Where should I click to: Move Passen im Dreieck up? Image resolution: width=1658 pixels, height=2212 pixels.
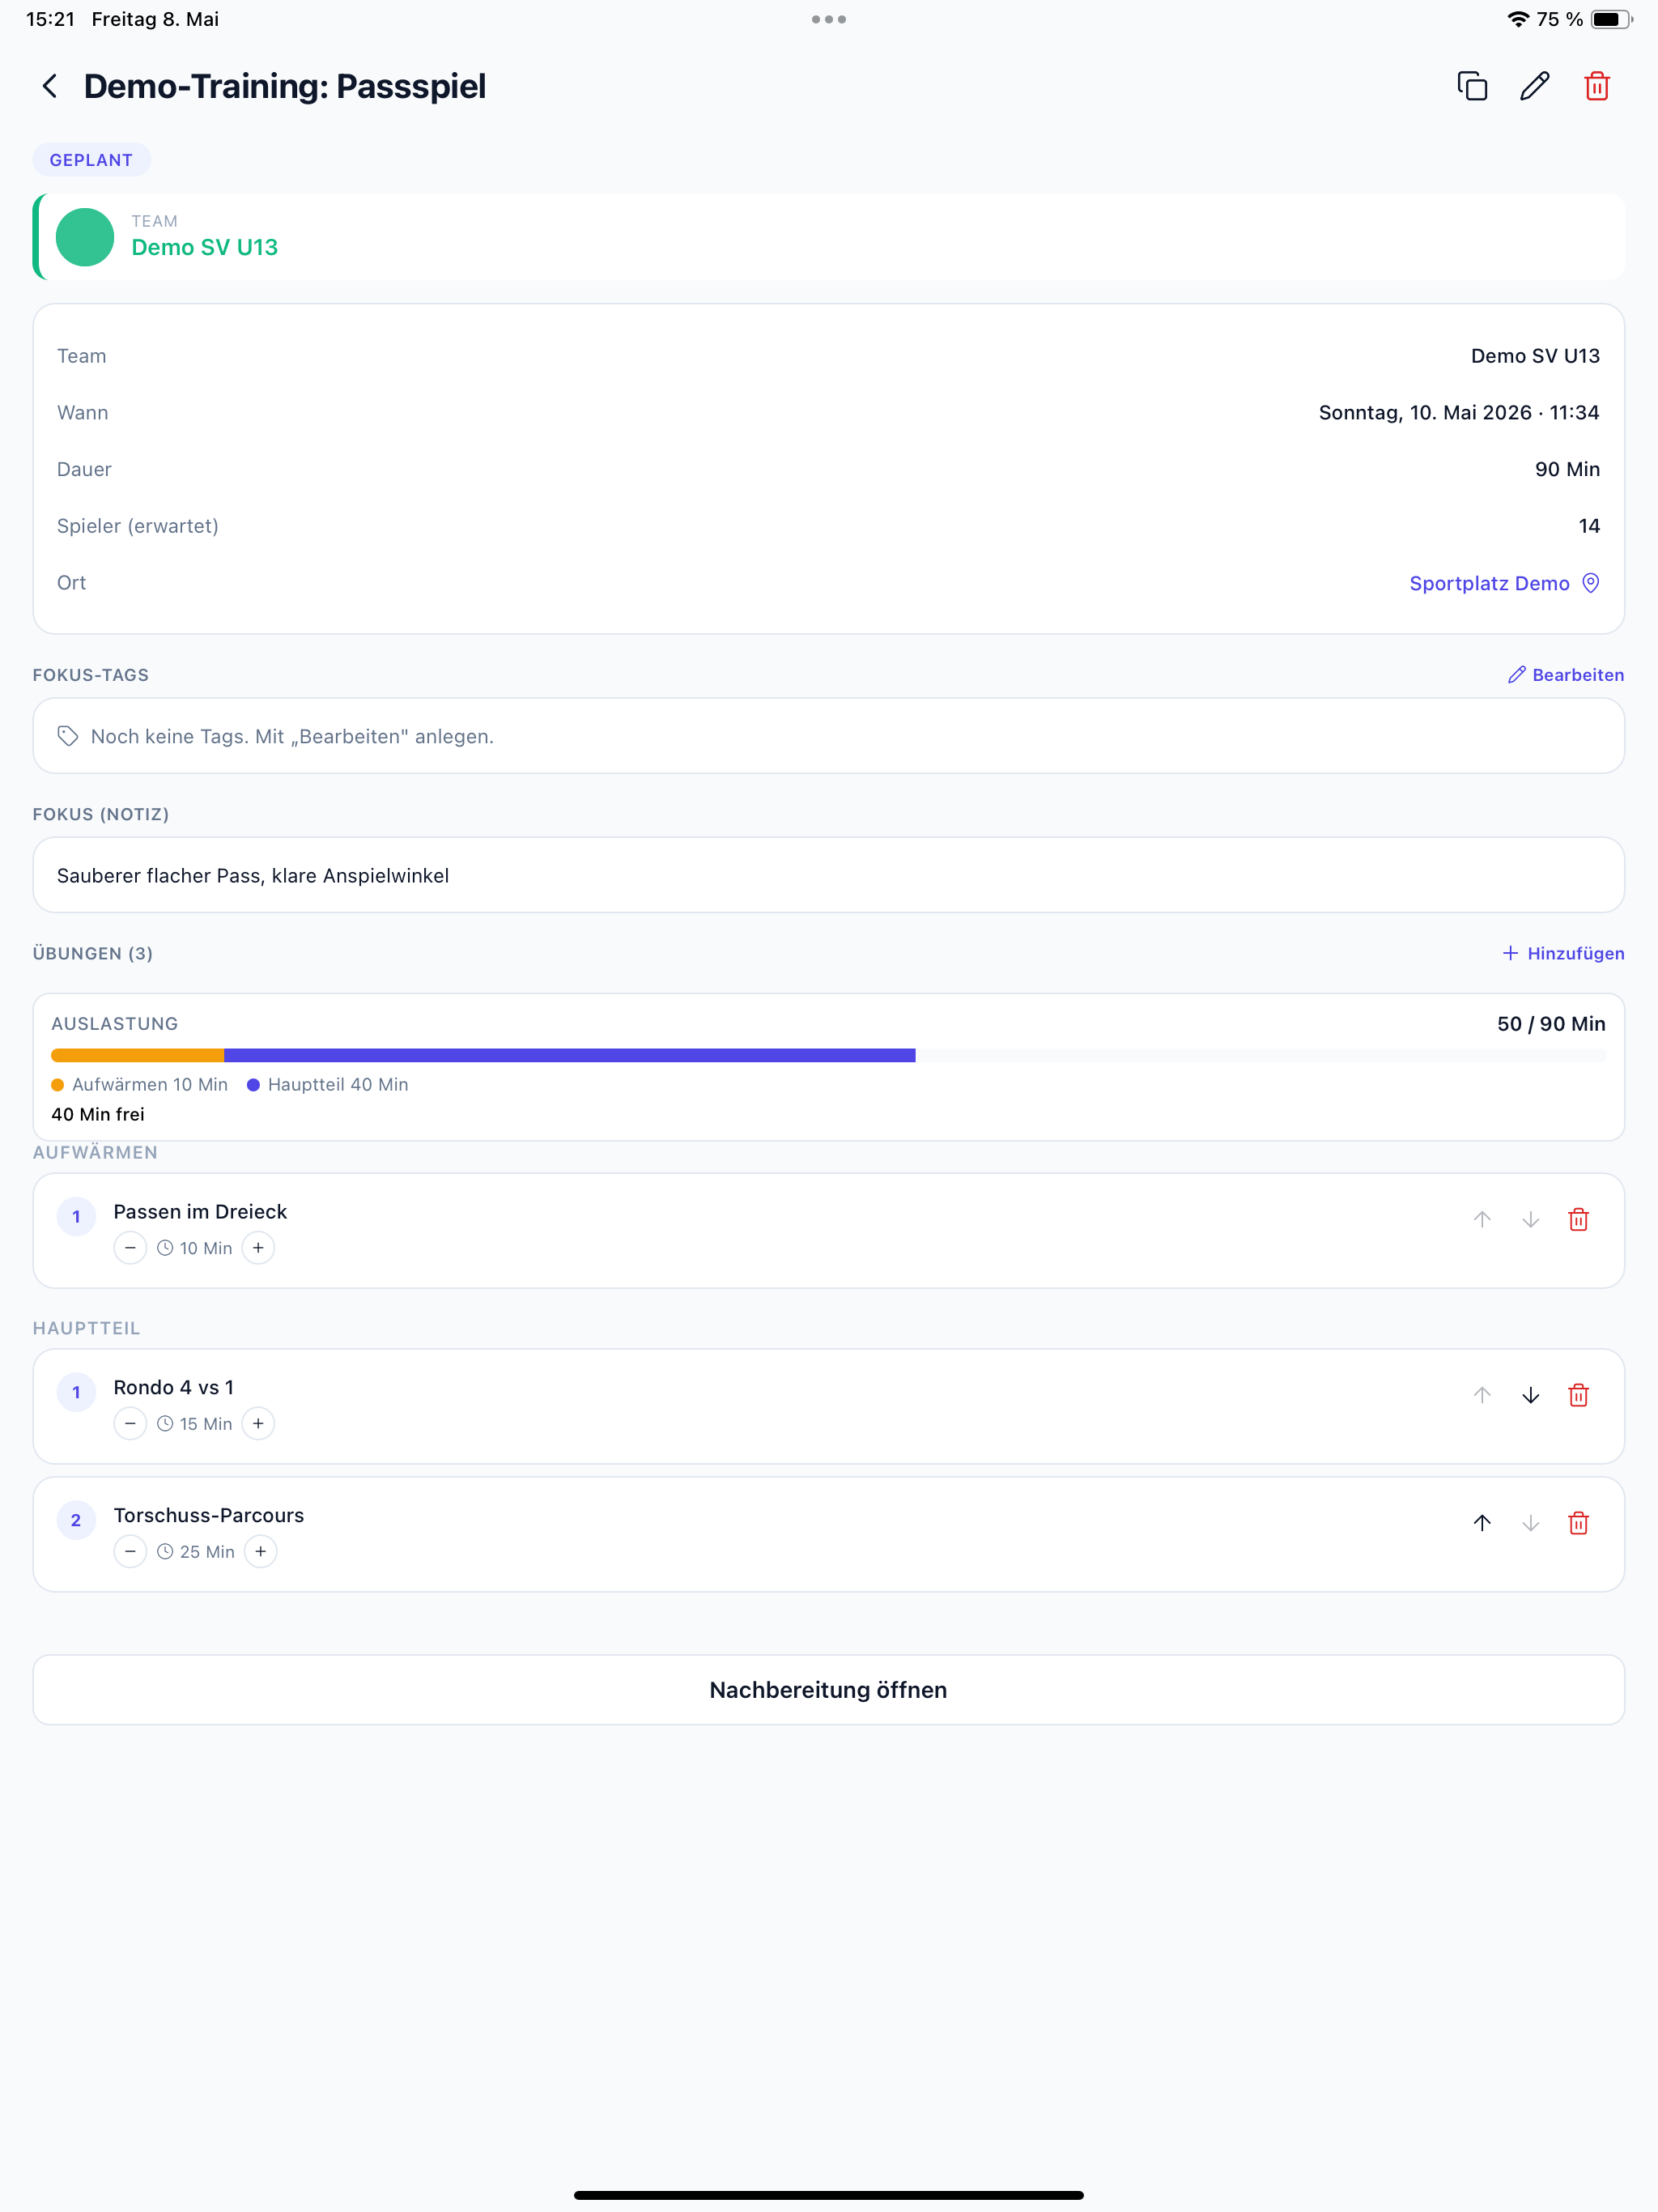click(1482, 1220)
